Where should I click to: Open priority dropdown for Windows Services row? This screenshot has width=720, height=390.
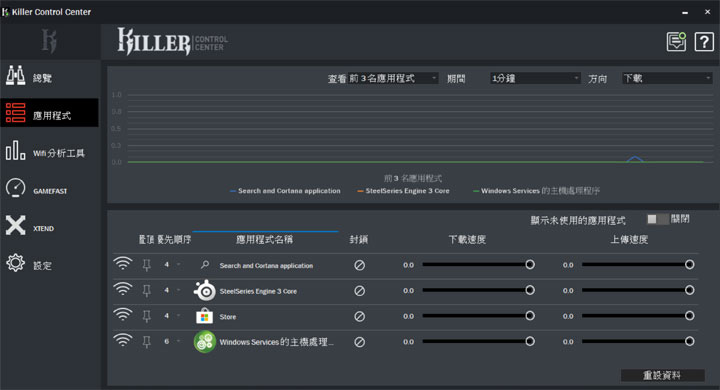pyautogui.click(x=172, y=342)
